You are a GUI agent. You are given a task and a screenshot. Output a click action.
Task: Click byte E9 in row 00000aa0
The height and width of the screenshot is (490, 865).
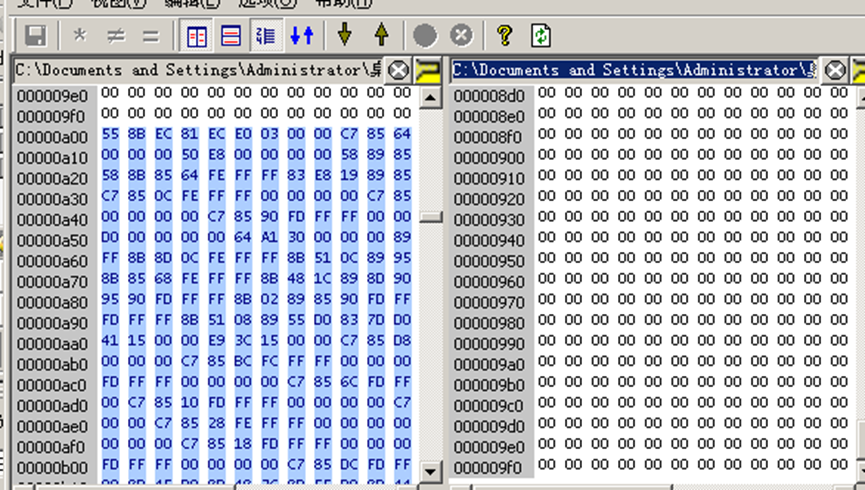pos(216,341)
